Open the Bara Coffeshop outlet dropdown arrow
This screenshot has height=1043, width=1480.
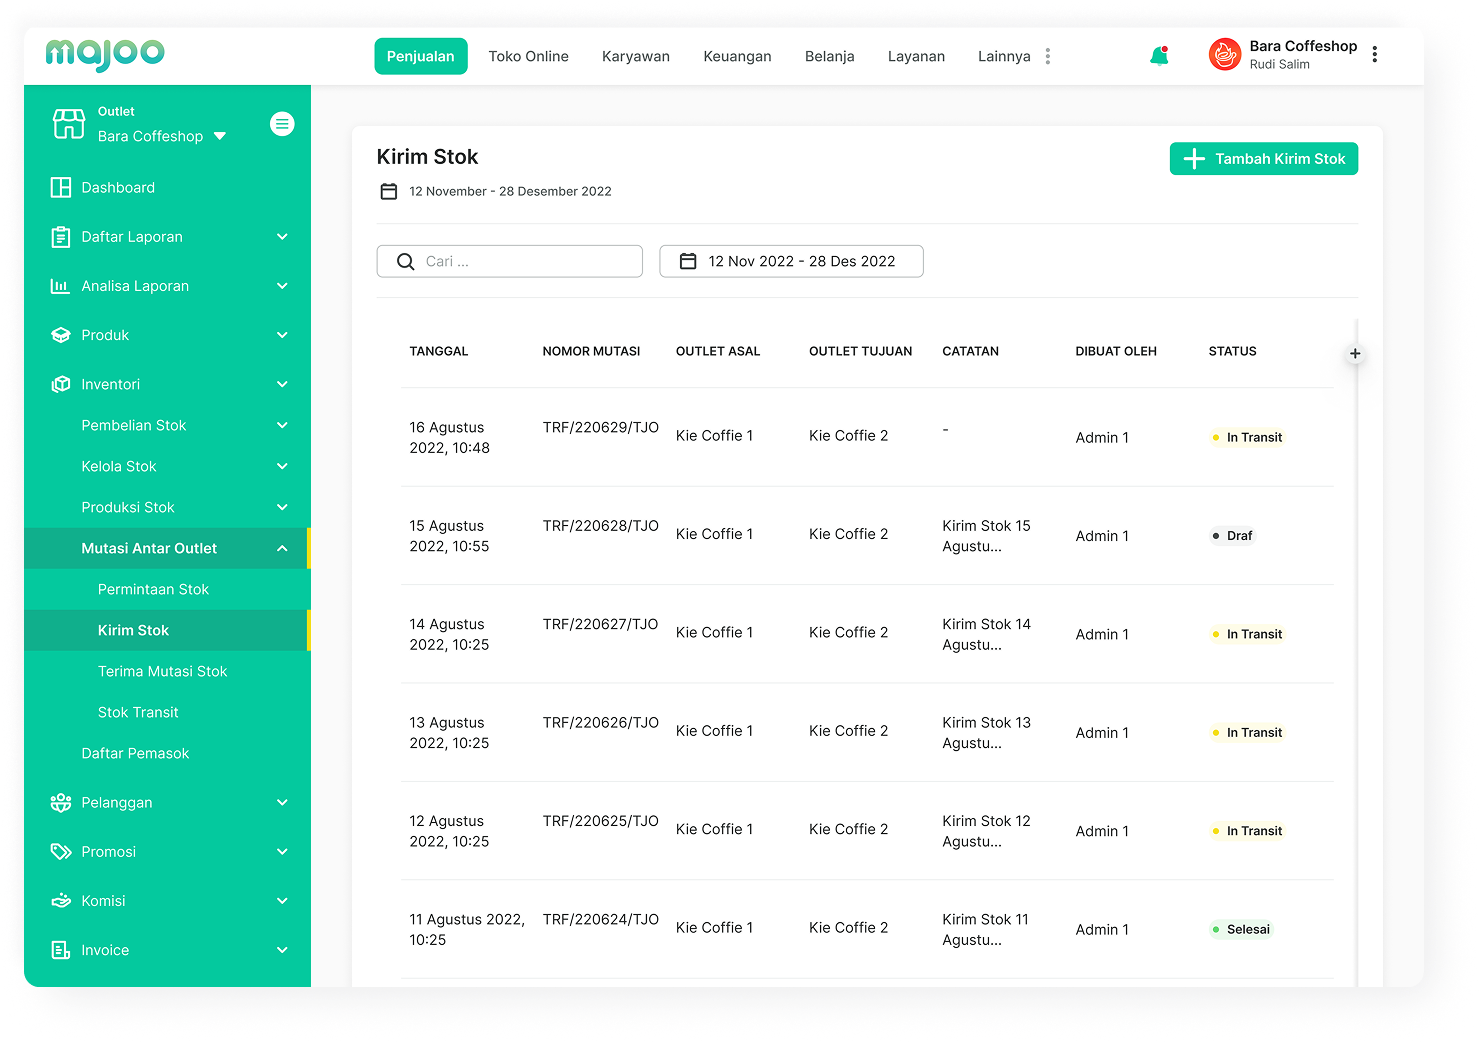(x=220, y=136)
